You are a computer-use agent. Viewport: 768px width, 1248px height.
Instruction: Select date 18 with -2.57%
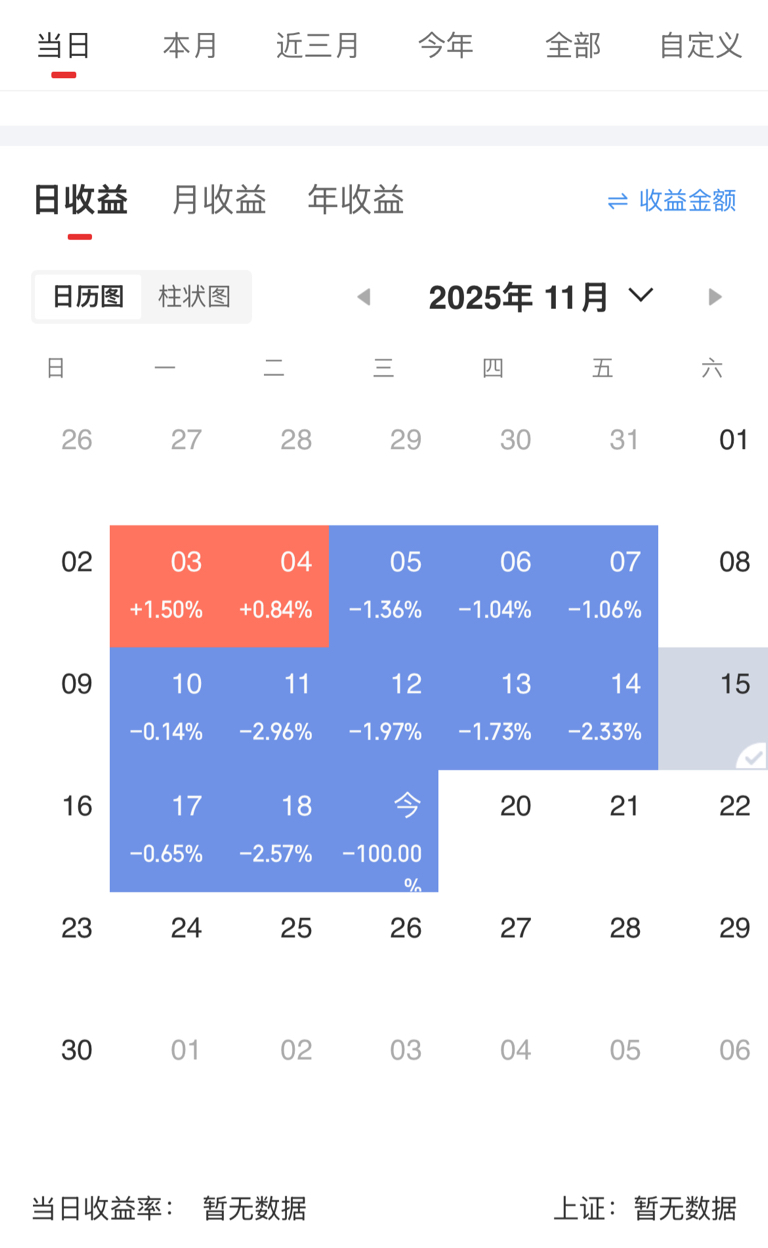pos(275,830)
